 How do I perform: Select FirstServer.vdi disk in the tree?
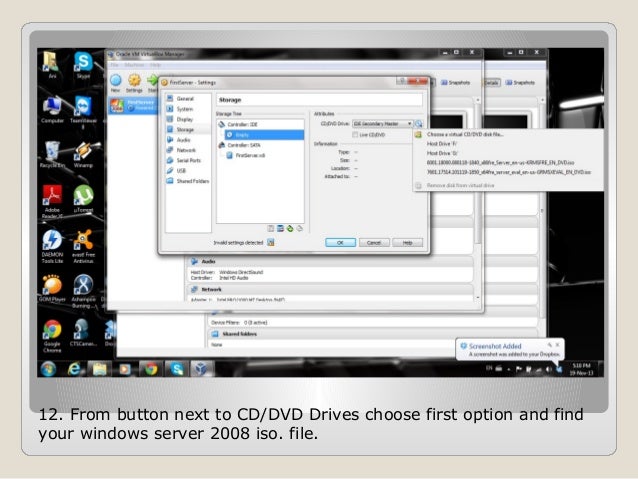pos(250,155)
